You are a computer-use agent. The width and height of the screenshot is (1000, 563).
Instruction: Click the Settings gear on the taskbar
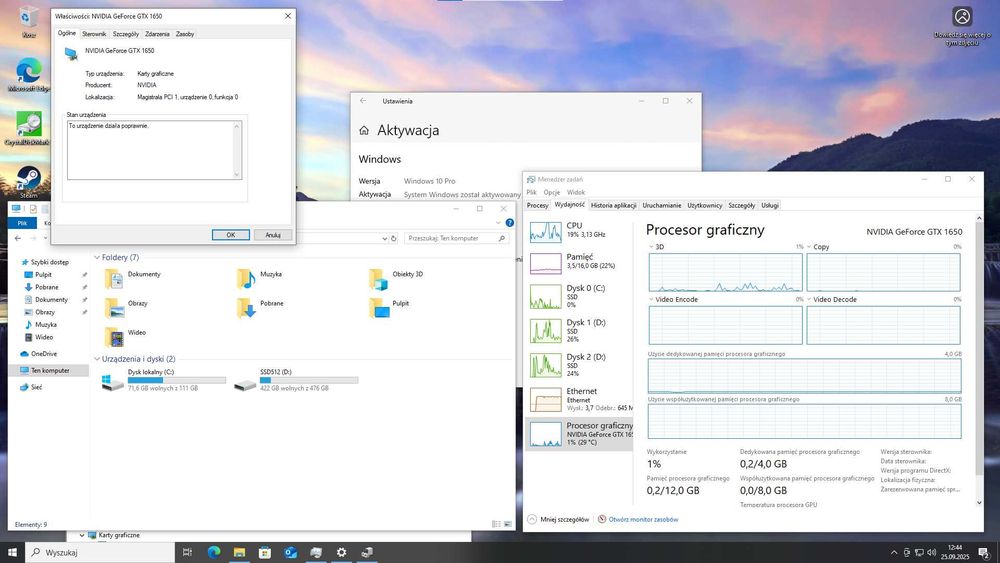pyautogui.click(x=341, y=552)
